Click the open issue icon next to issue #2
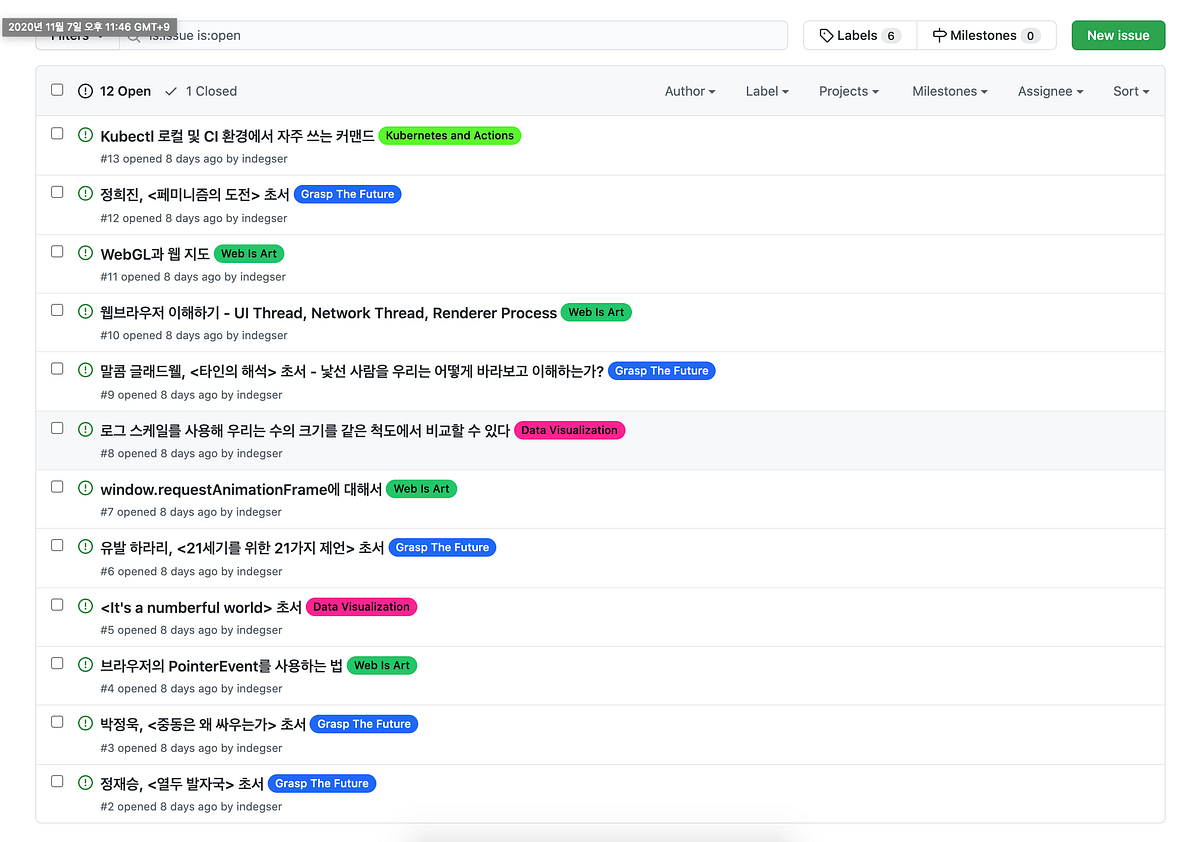Image resolution: width=1200 pixels, height=842 pixels. click(x=85, y=782)
